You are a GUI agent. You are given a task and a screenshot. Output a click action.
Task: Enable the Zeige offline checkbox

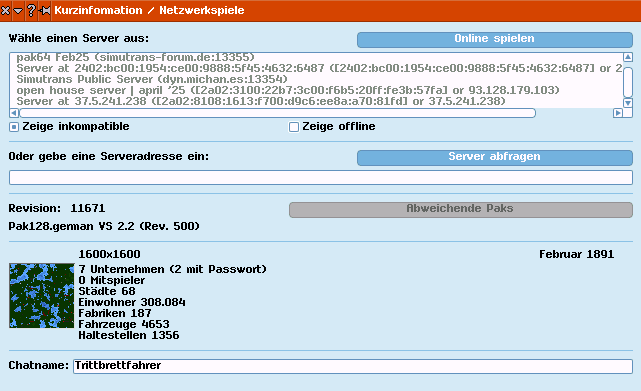[294, 127]
